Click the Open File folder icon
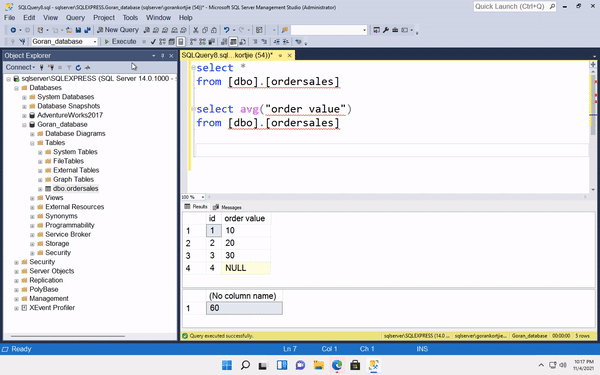Image resolution: width=600 pixels, height=375 pixels. (x=69, y=30)
